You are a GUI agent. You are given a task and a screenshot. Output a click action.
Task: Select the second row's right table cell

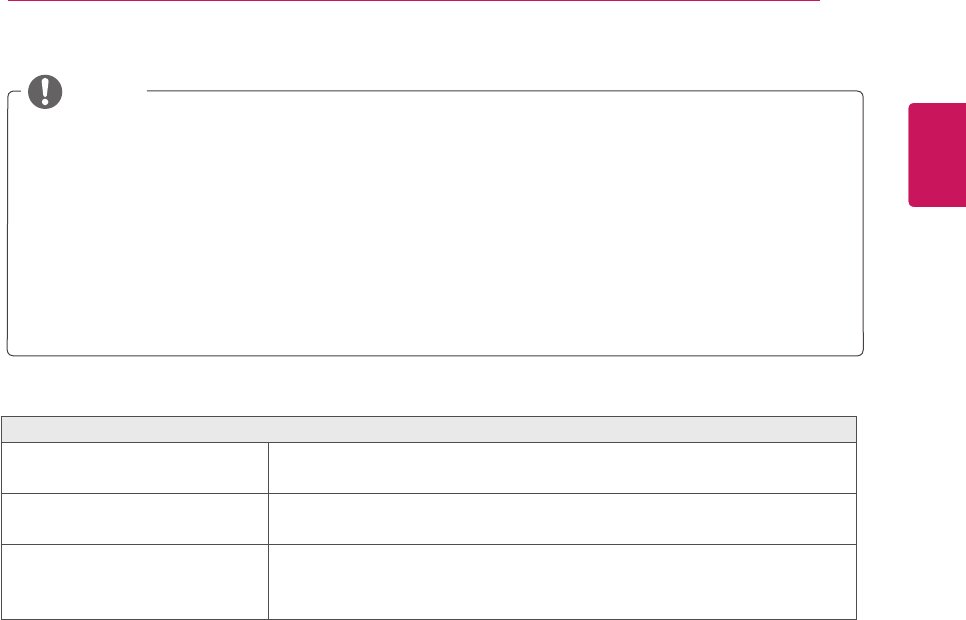pos(562,518)
